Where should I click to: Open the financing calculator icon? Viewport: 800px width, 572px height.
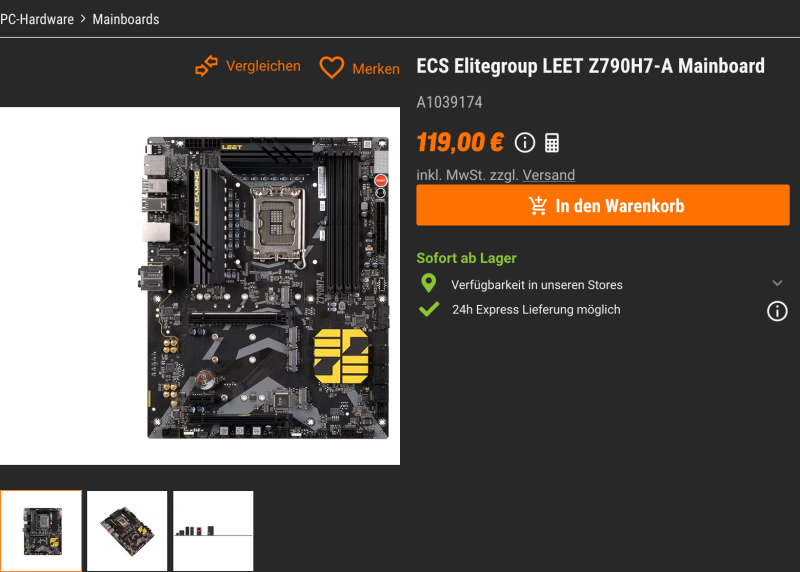click(552, 143)
